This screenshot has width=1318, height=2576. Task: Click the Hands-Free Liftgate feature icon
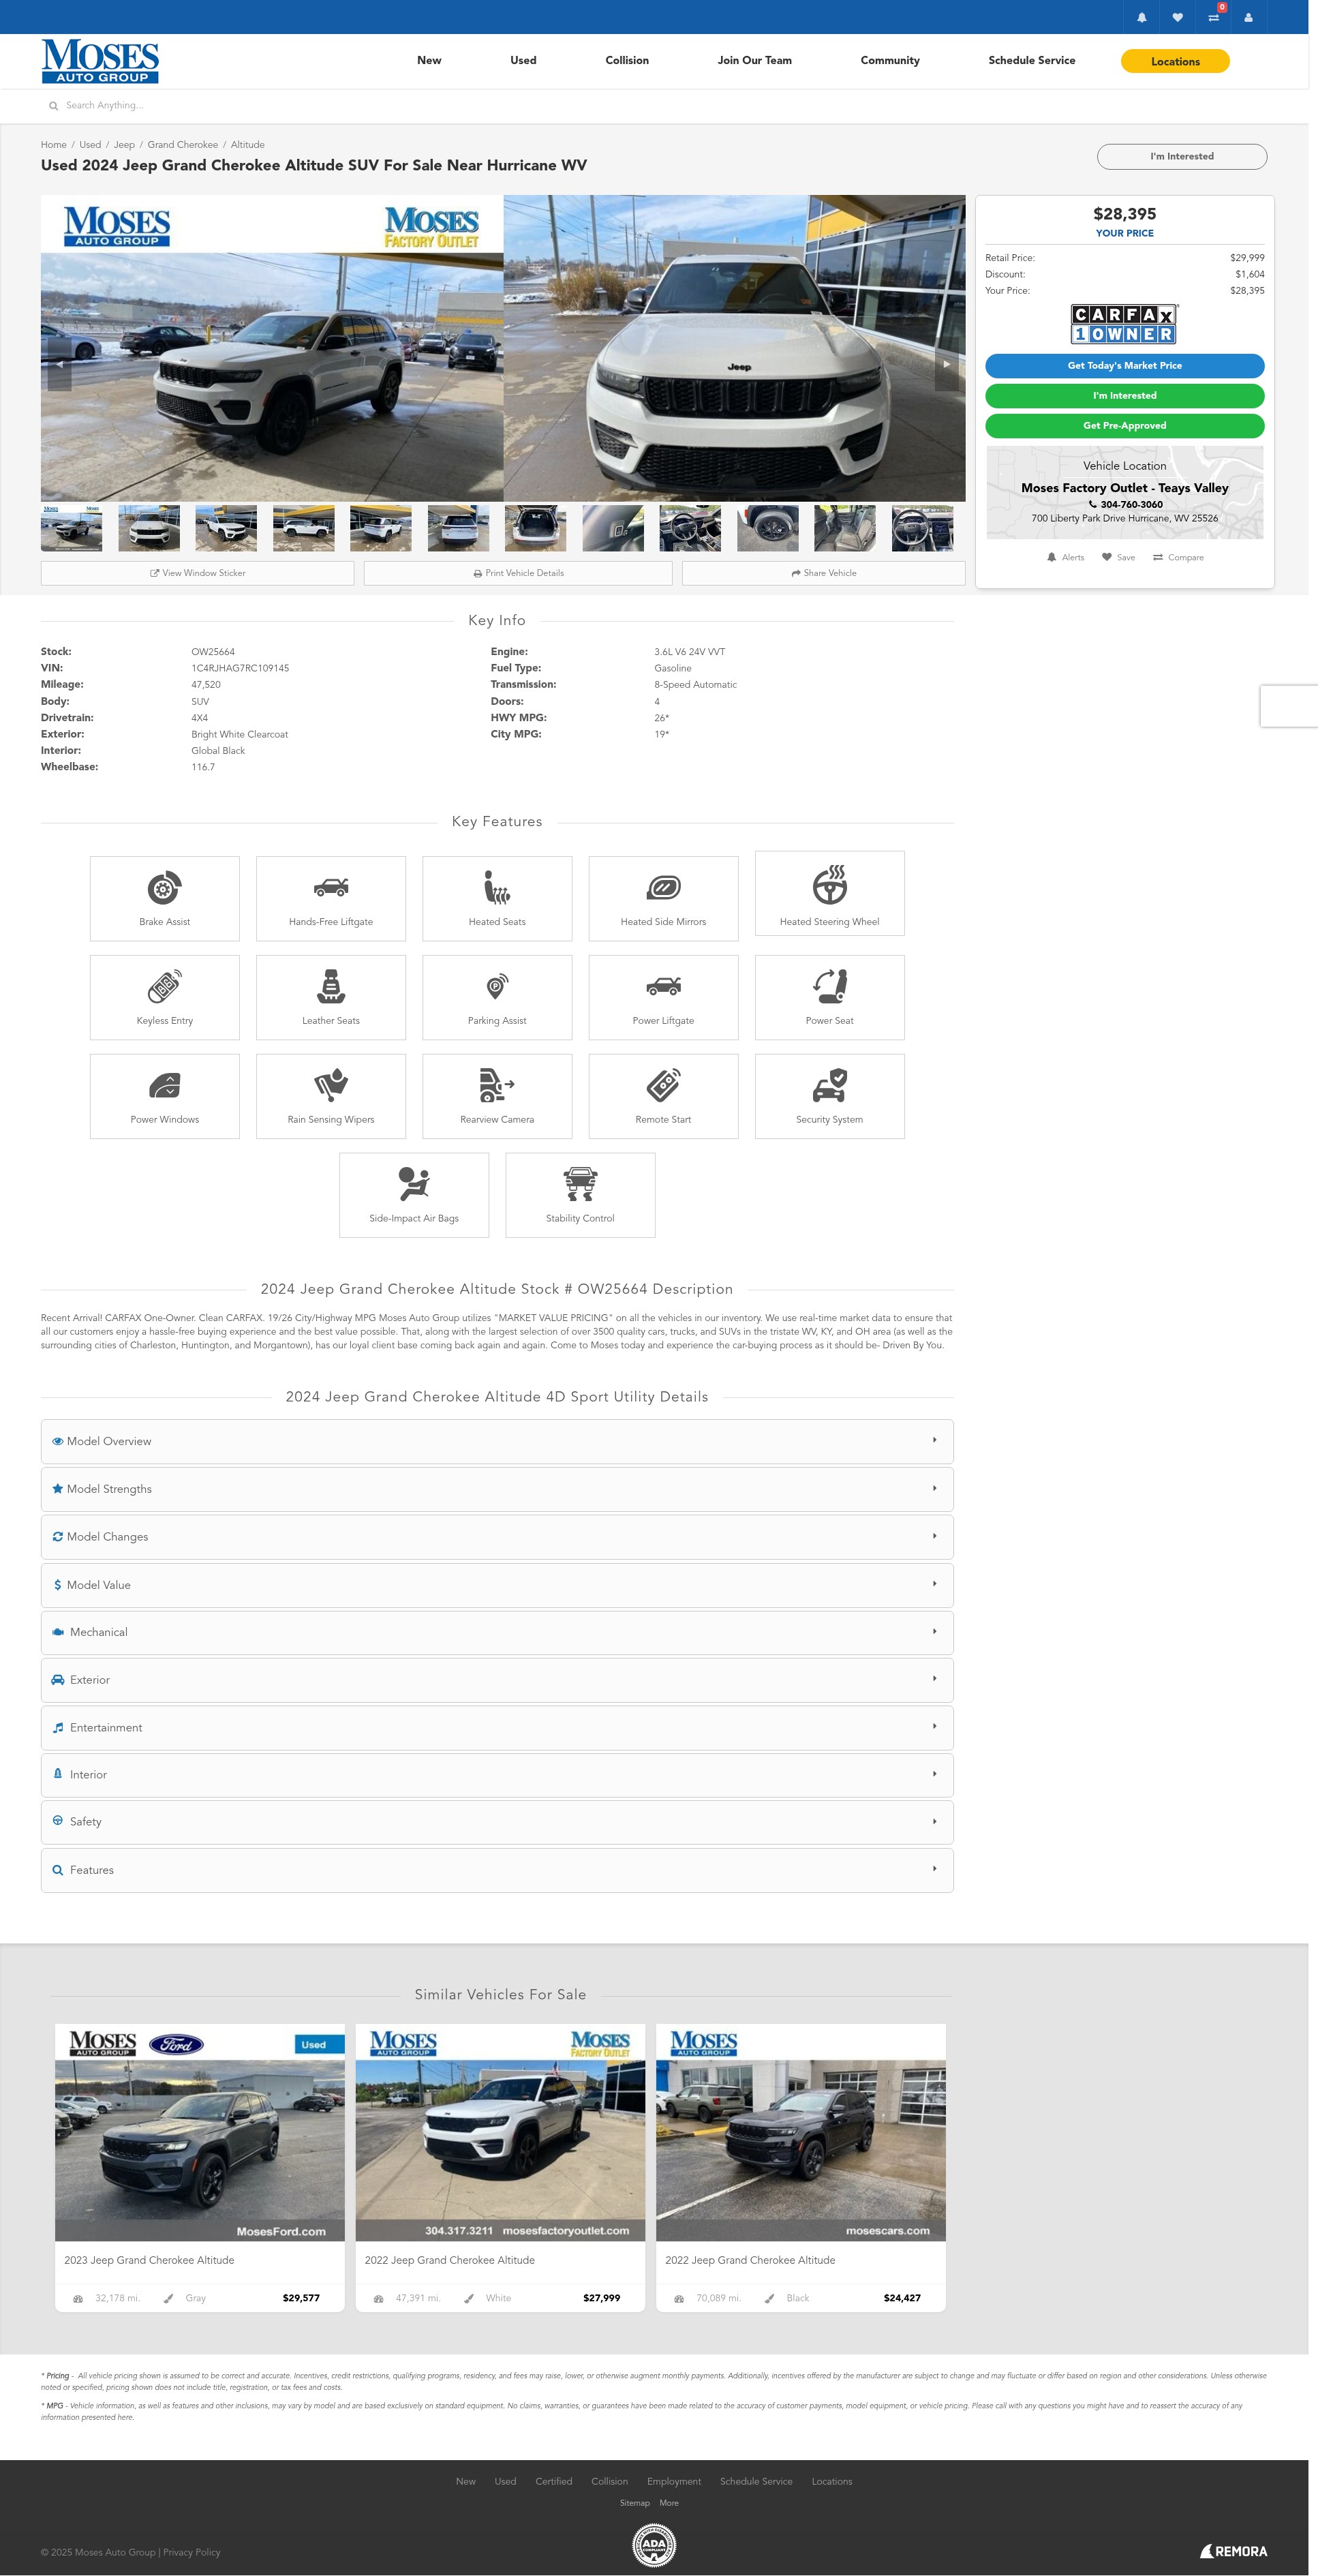point(331,888)
